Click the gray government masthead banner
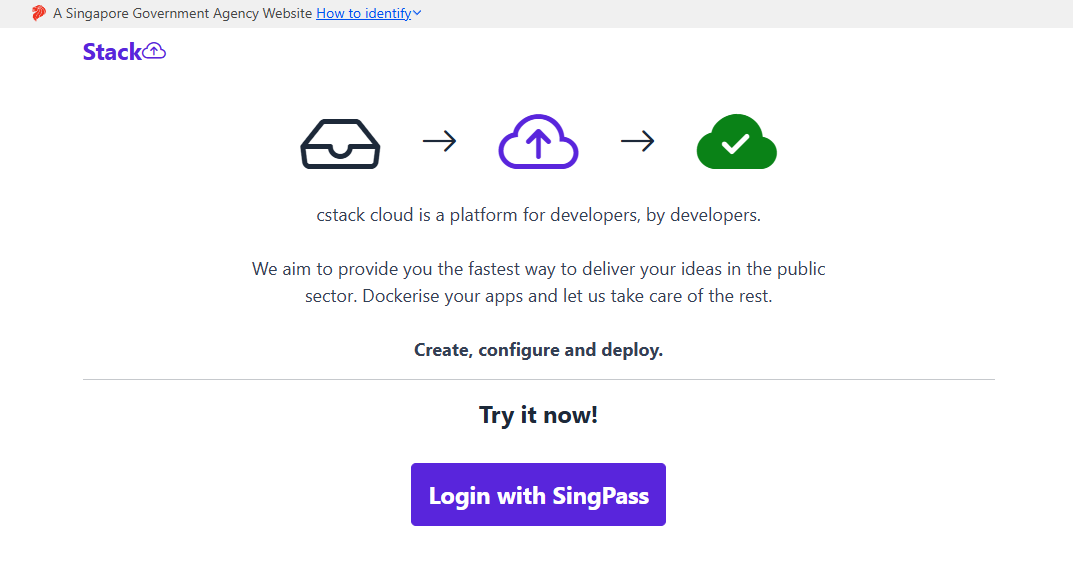 [x=536, y=14]
